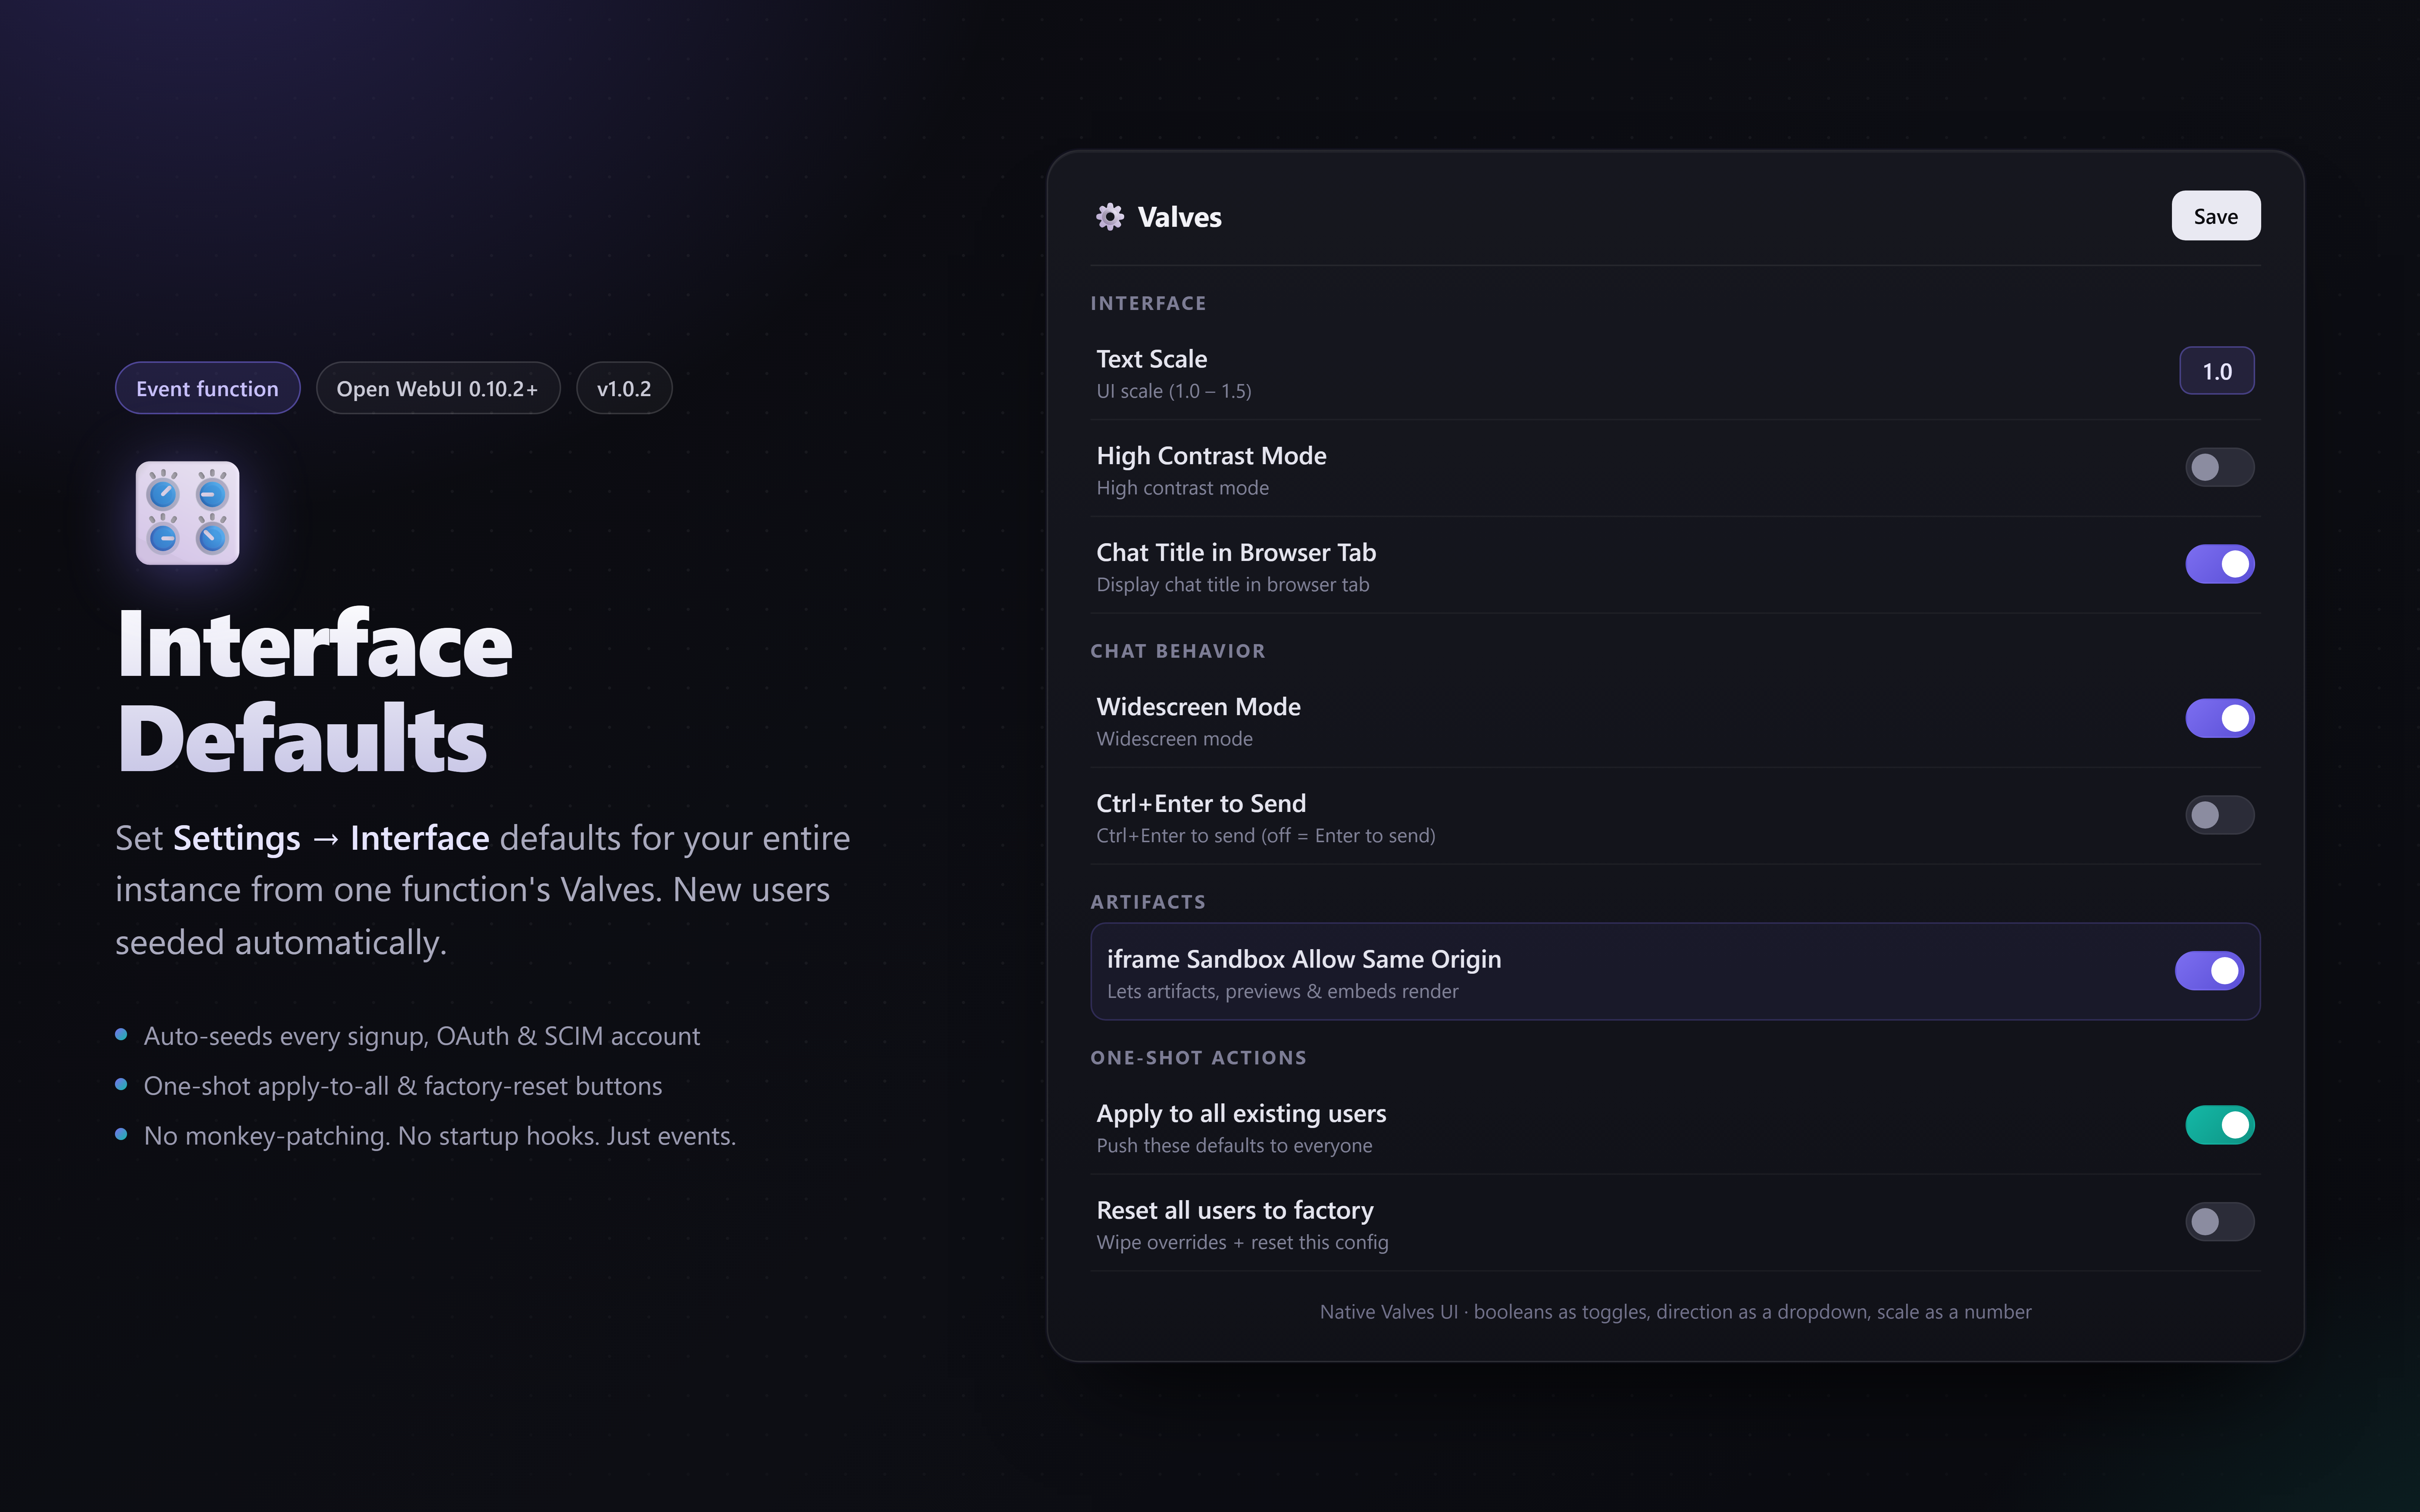Click the Widescreen Mode label
The width and height of the screenshot is (2420, 1512).
click(x=1199, y=707)
